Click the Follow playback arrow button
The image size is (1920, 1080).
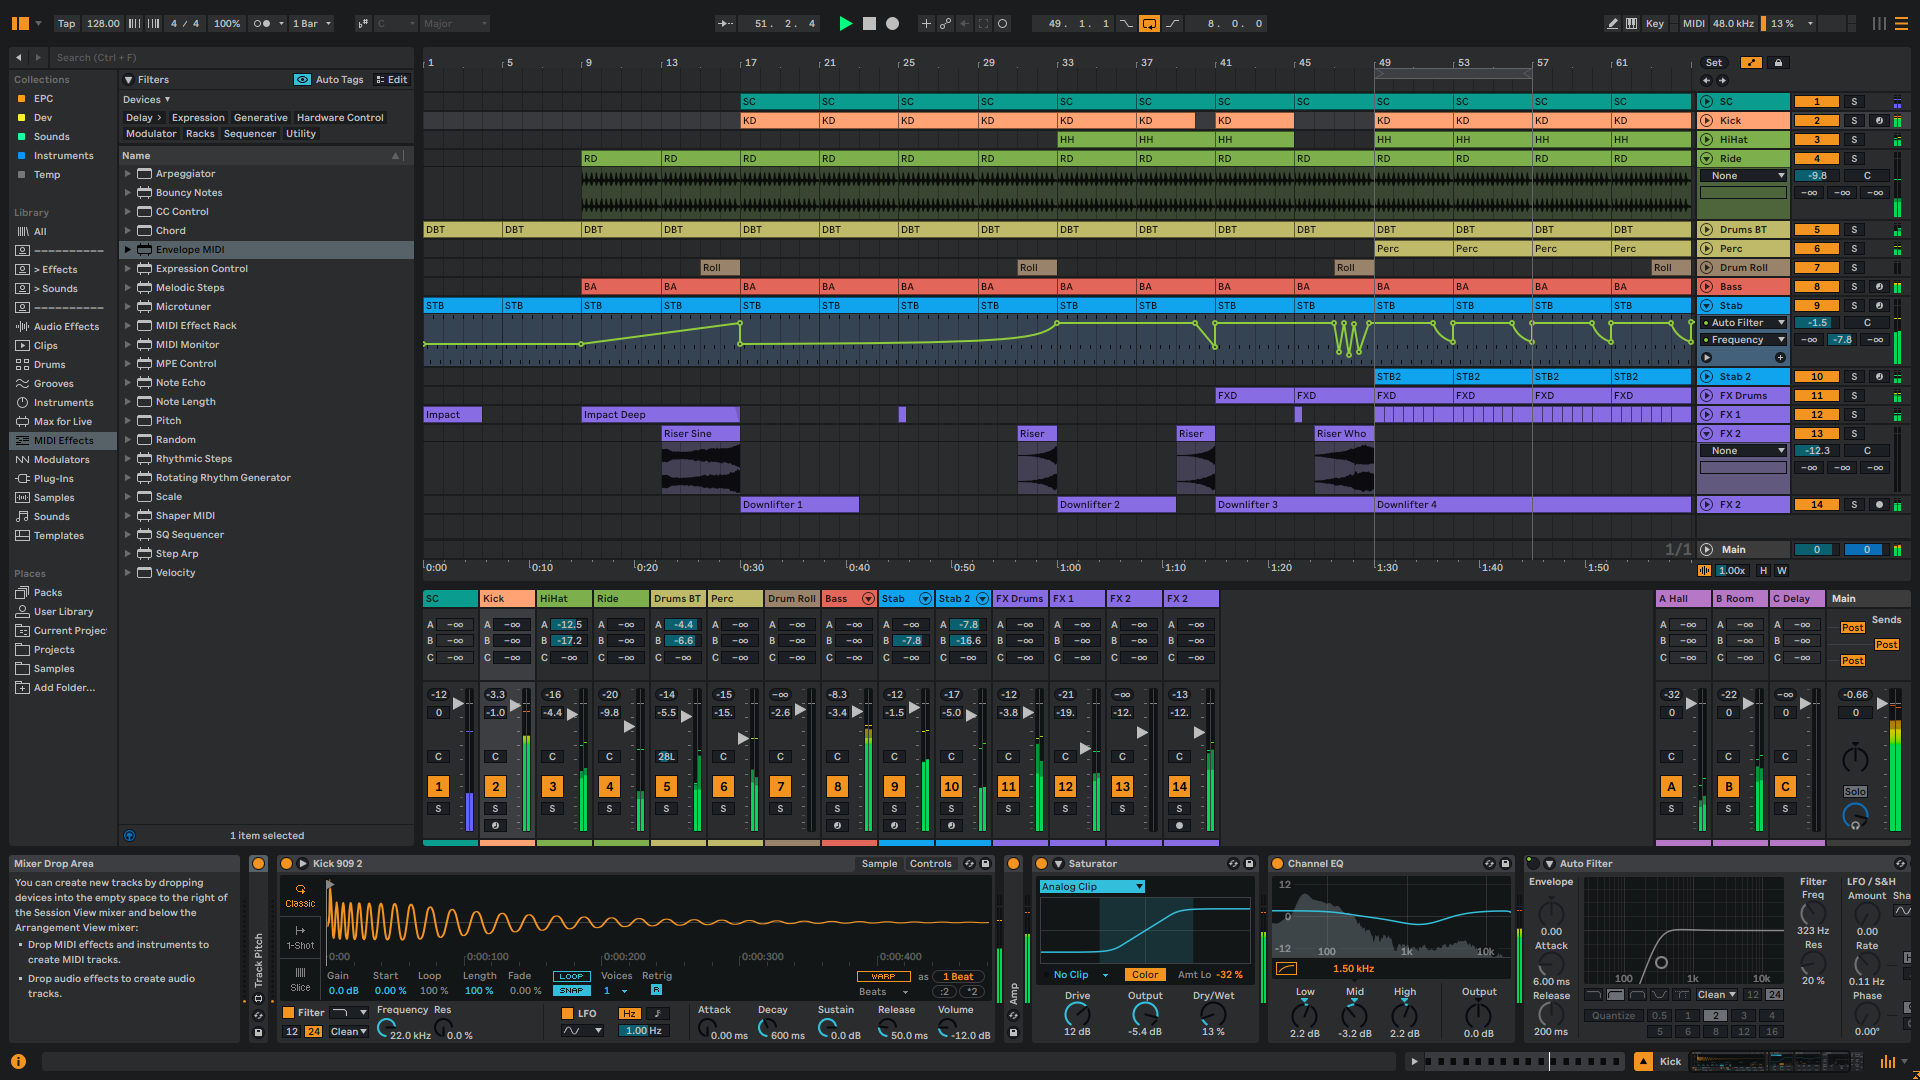[726, 23]
